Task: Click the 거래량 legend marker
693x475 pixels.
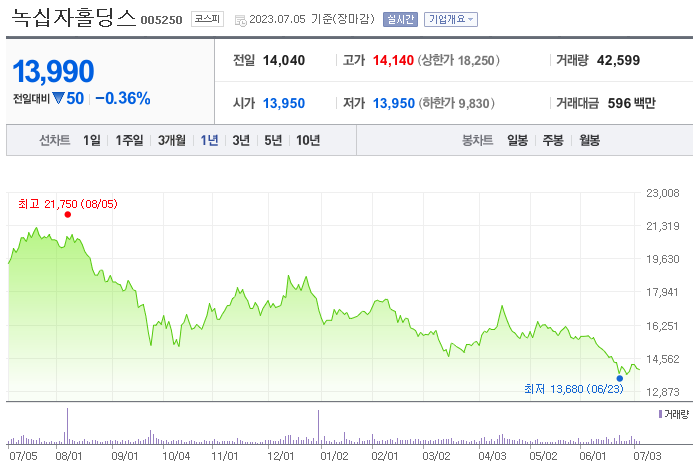Action: pos(660,414)
